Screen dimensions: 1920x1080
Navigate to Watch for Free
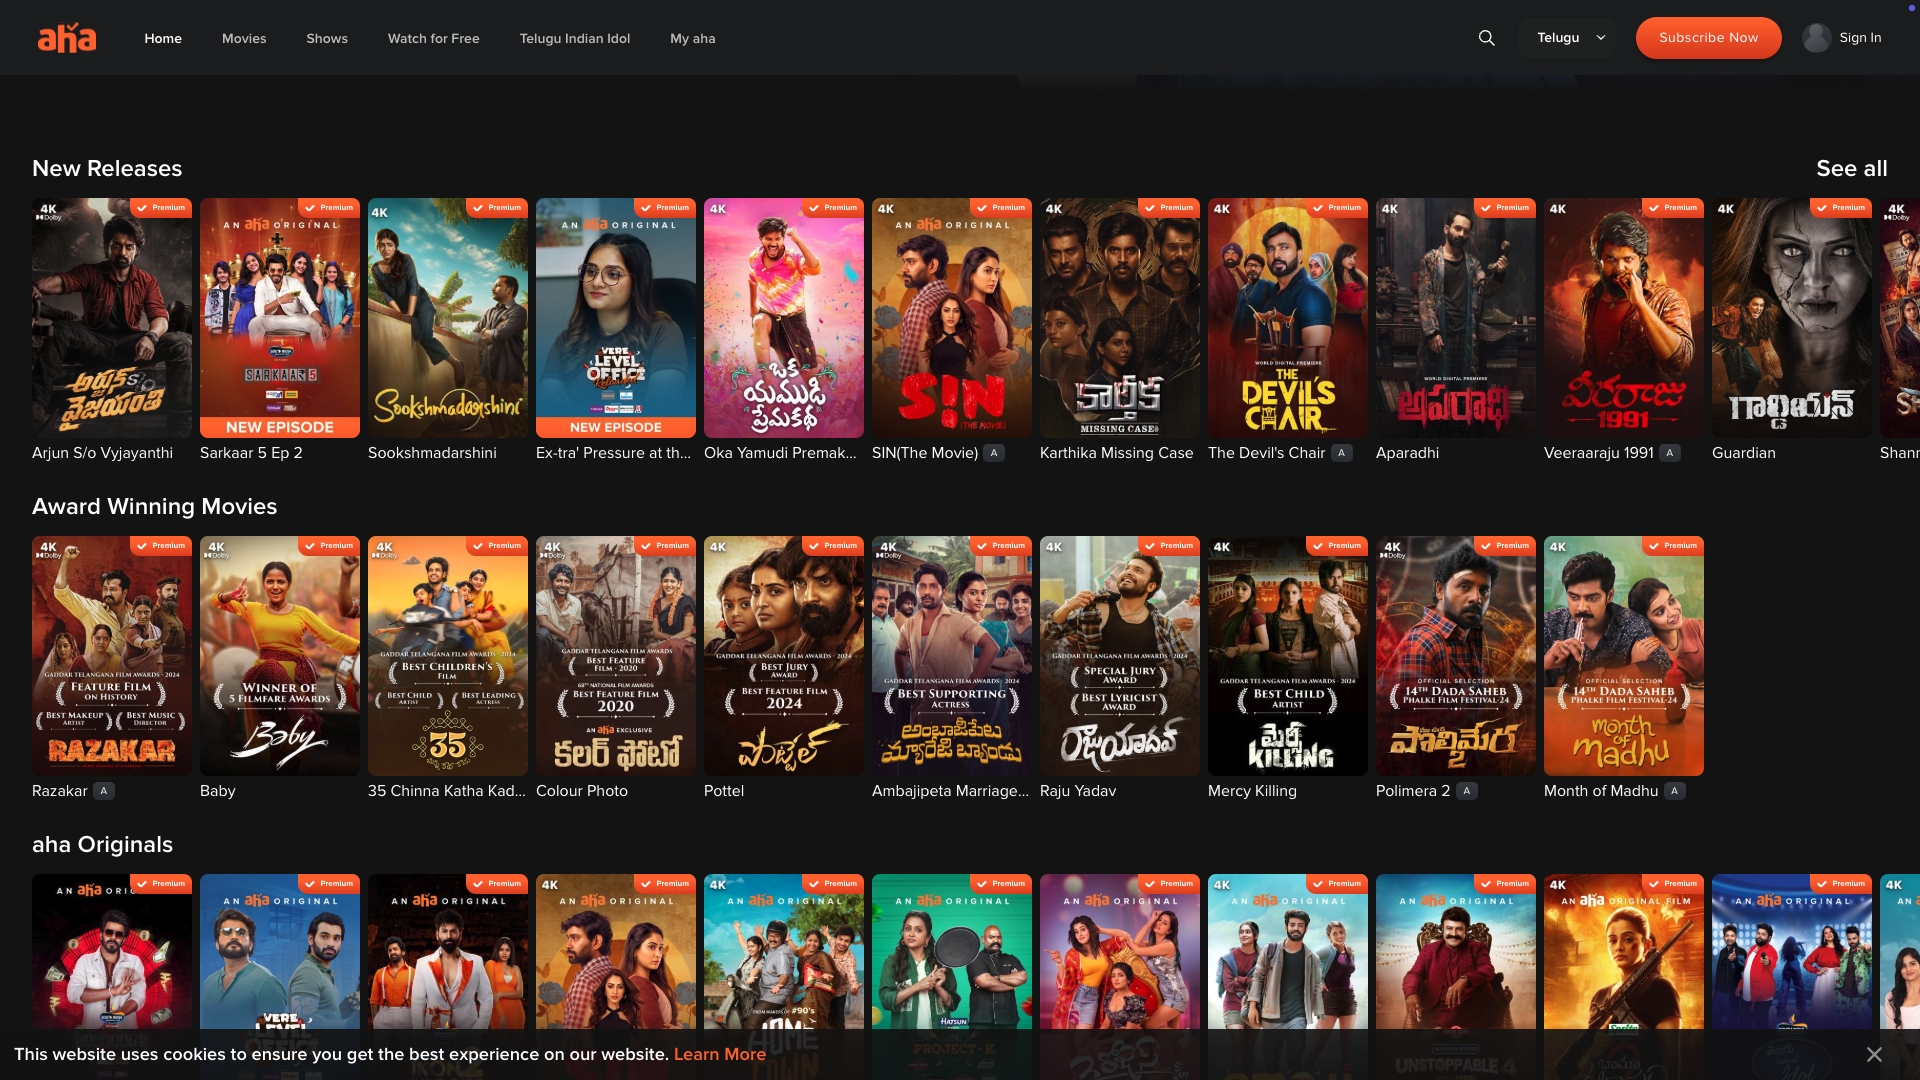pyautogui.click(x=433, y=38)
